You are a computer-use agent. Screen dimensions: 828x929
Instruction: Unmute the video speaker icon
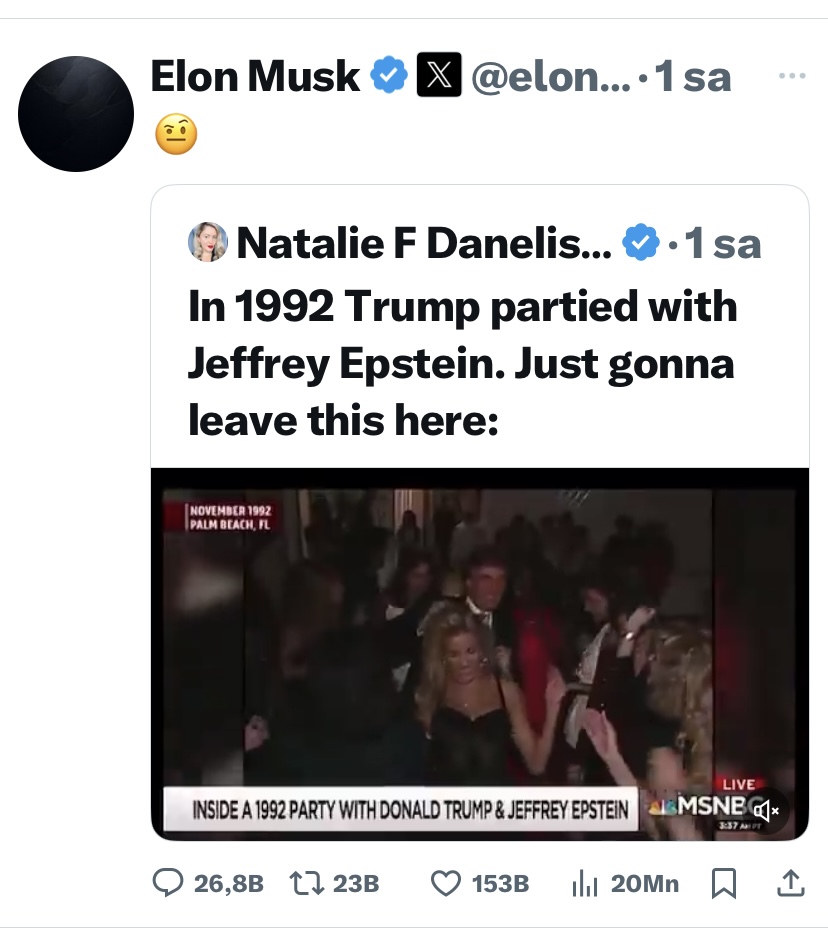tap(768, 810)
